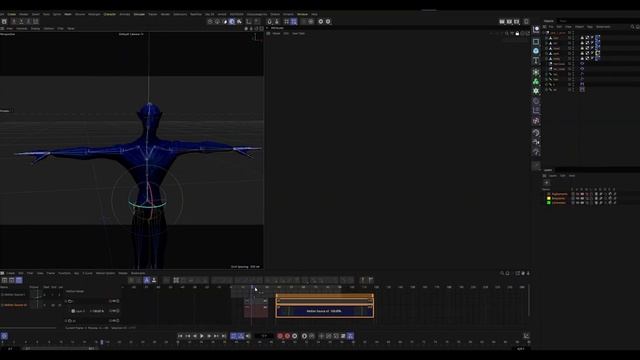
Task: Click the highlighted grid snapping icon in top toolbar
Action: point(293,21)
